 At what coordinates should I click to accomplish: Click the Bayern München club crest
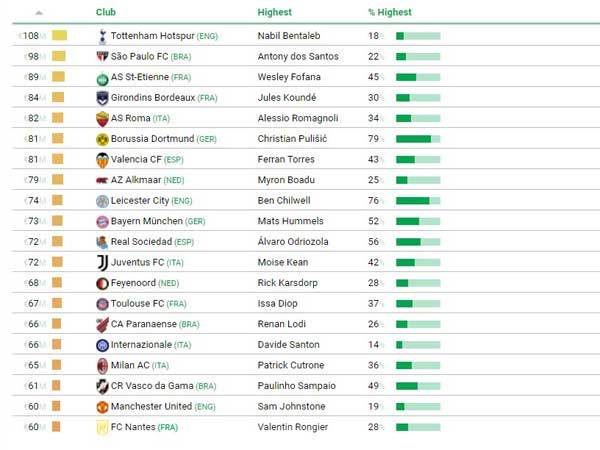(x=102, y=221)
